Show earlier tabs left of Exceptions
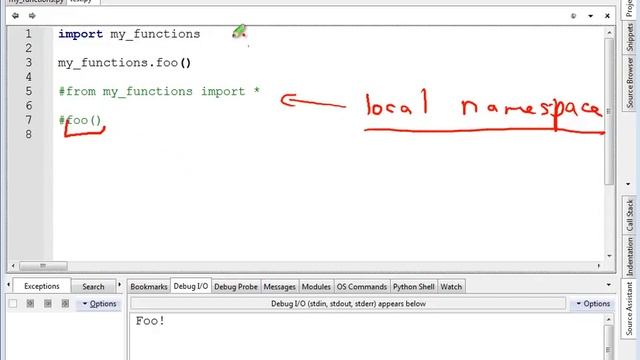Screen dimensions: 640x360 9,284
